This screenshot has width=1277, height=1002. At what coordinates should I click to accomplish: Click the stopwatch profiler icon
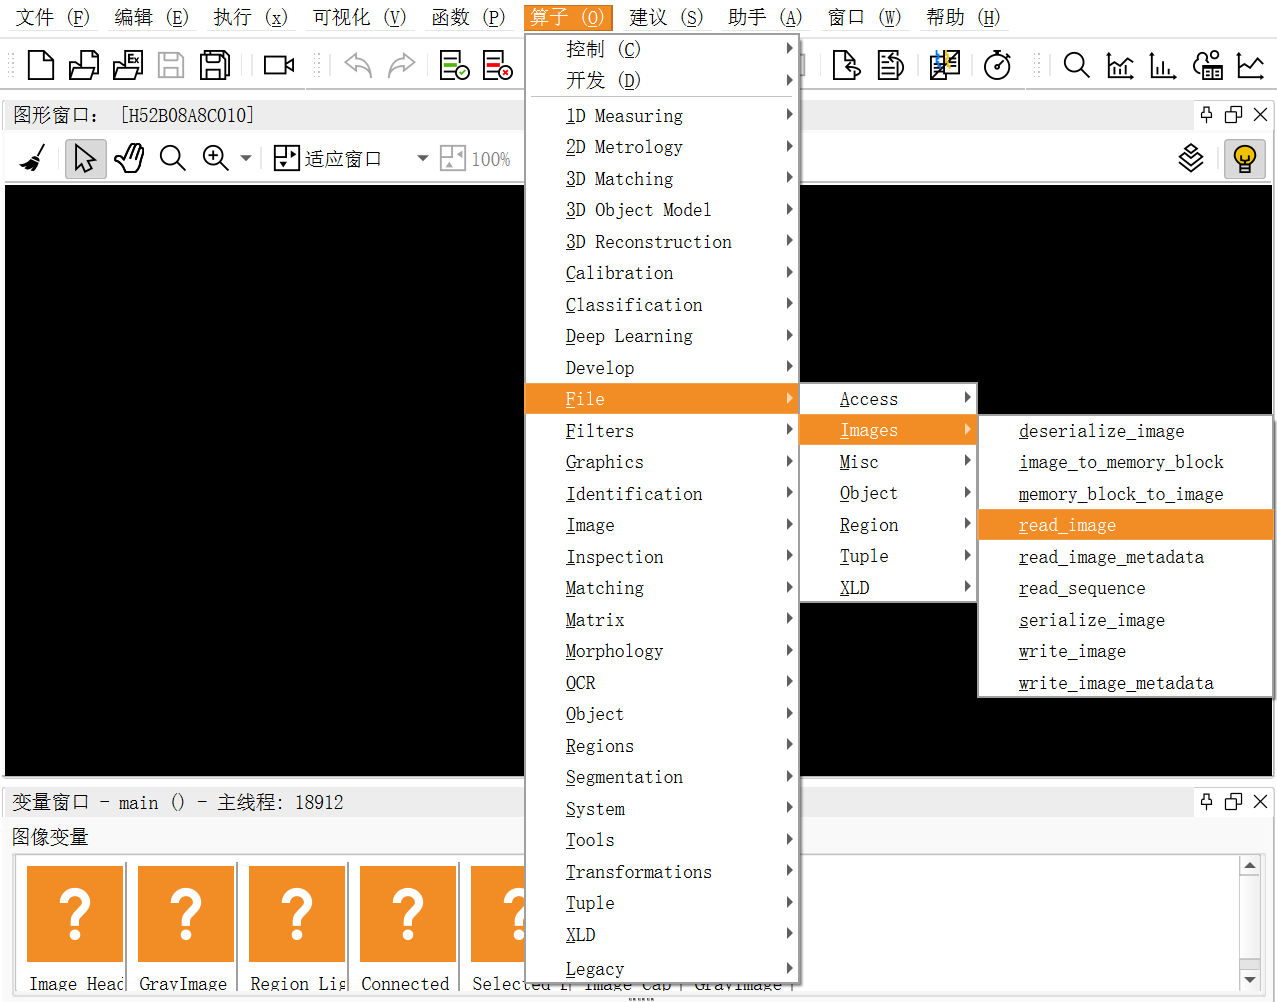[x=998, y=65]
